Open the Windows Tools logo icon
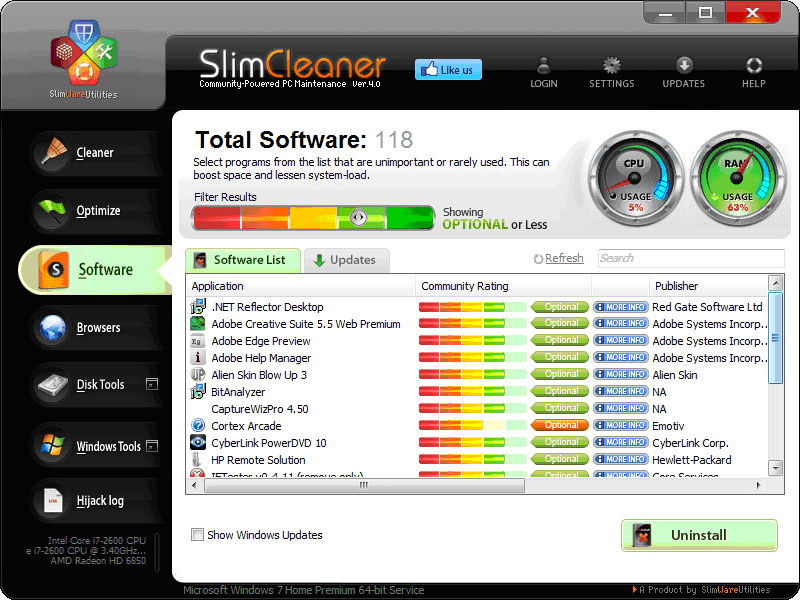 coord(53,444)
